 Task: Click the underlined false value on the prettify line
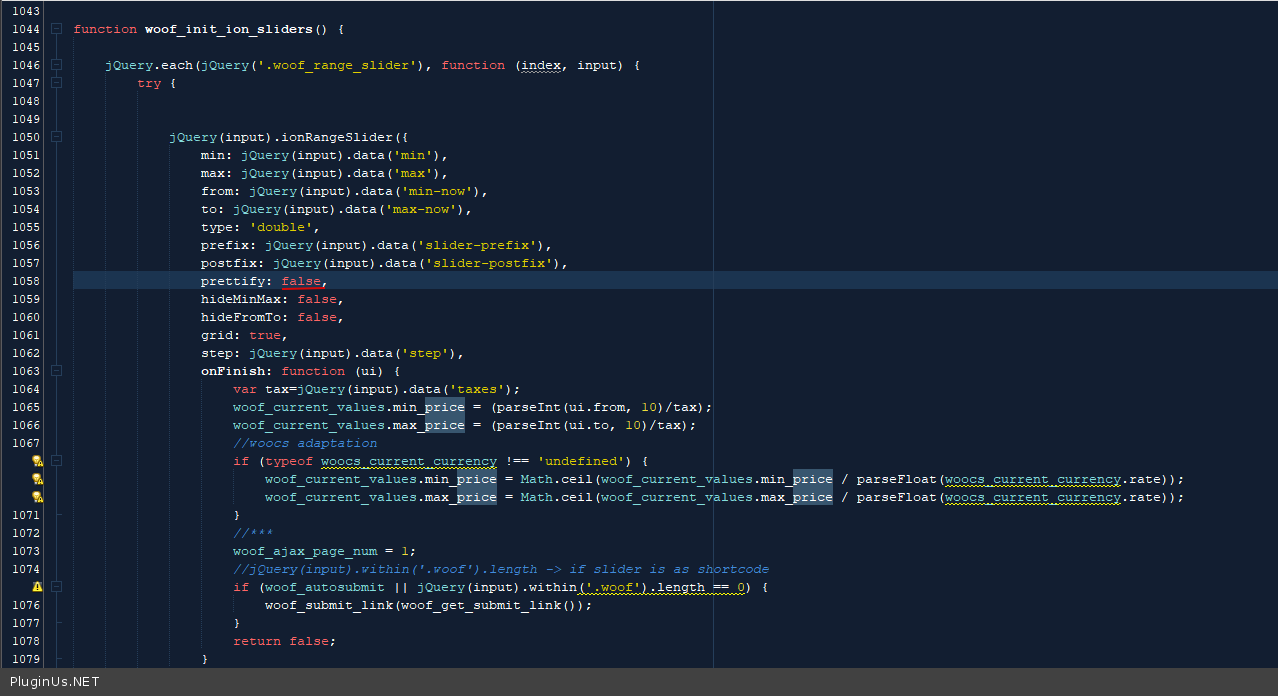click(301, 281)
